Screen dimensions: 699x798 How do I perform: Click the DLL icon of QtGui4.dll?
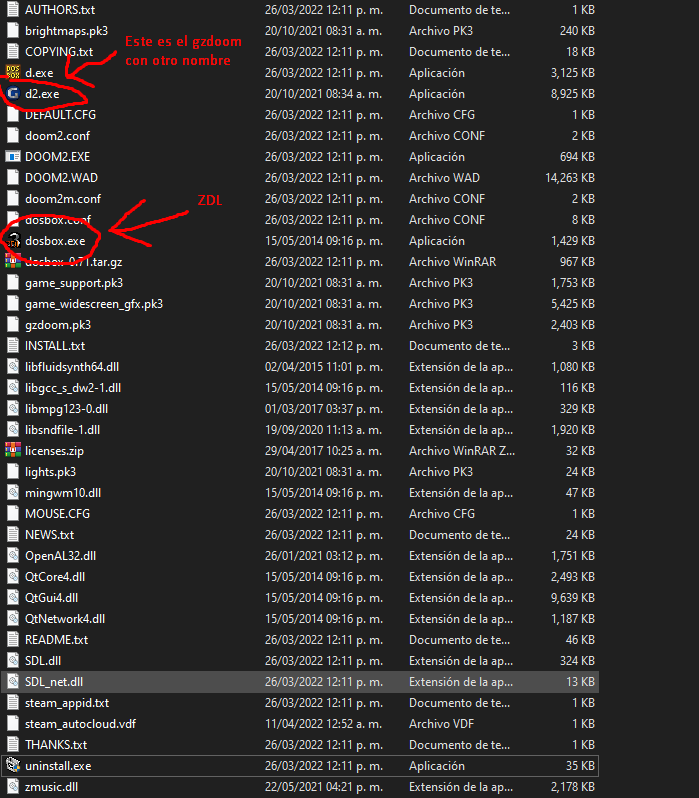(13, 597)
